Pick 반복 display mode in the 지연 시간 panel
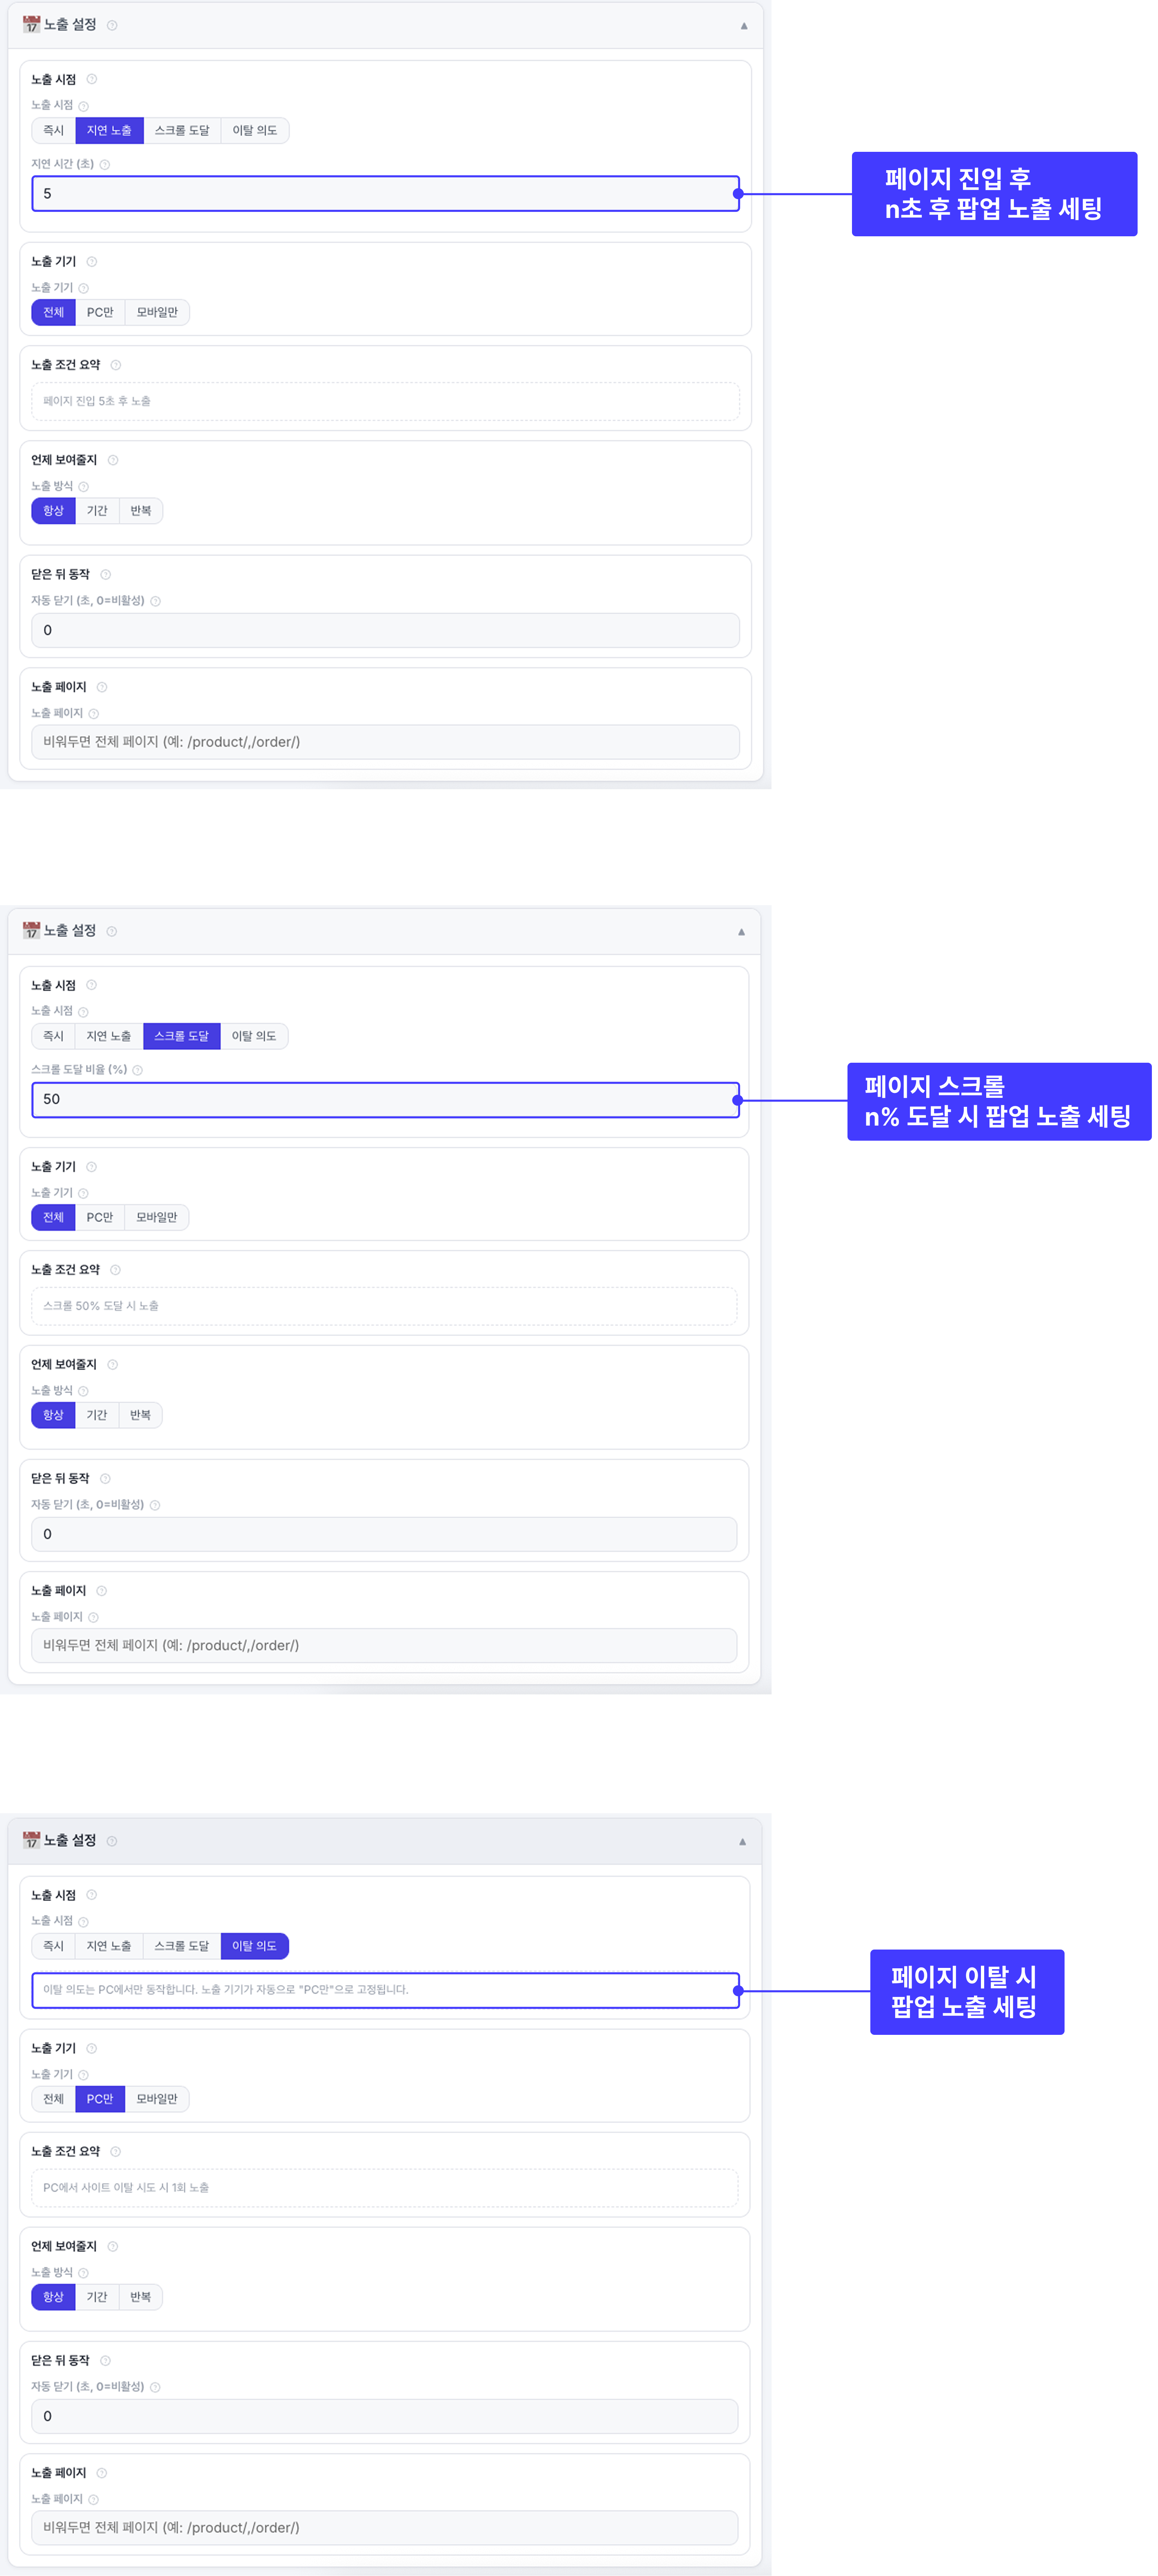The height and width of the screenshot is (2576, 1158). point(141,511)
